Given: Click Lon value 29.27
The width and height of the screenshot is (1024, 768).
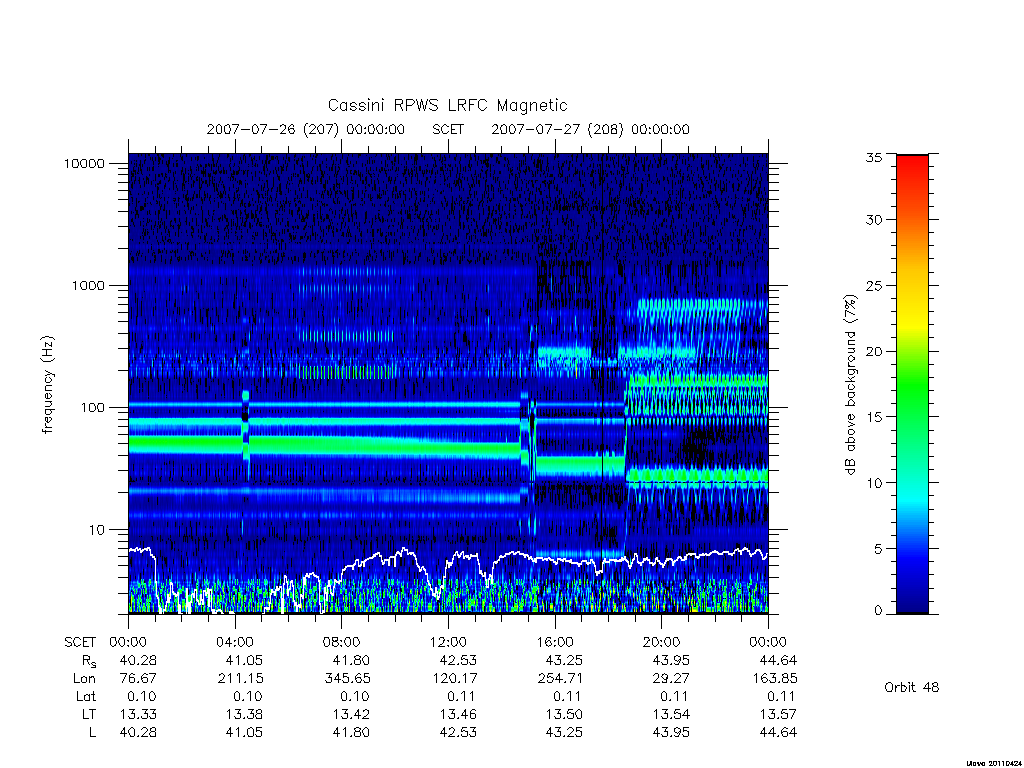Looking at the screenshot, I should (x=671, y=679).
